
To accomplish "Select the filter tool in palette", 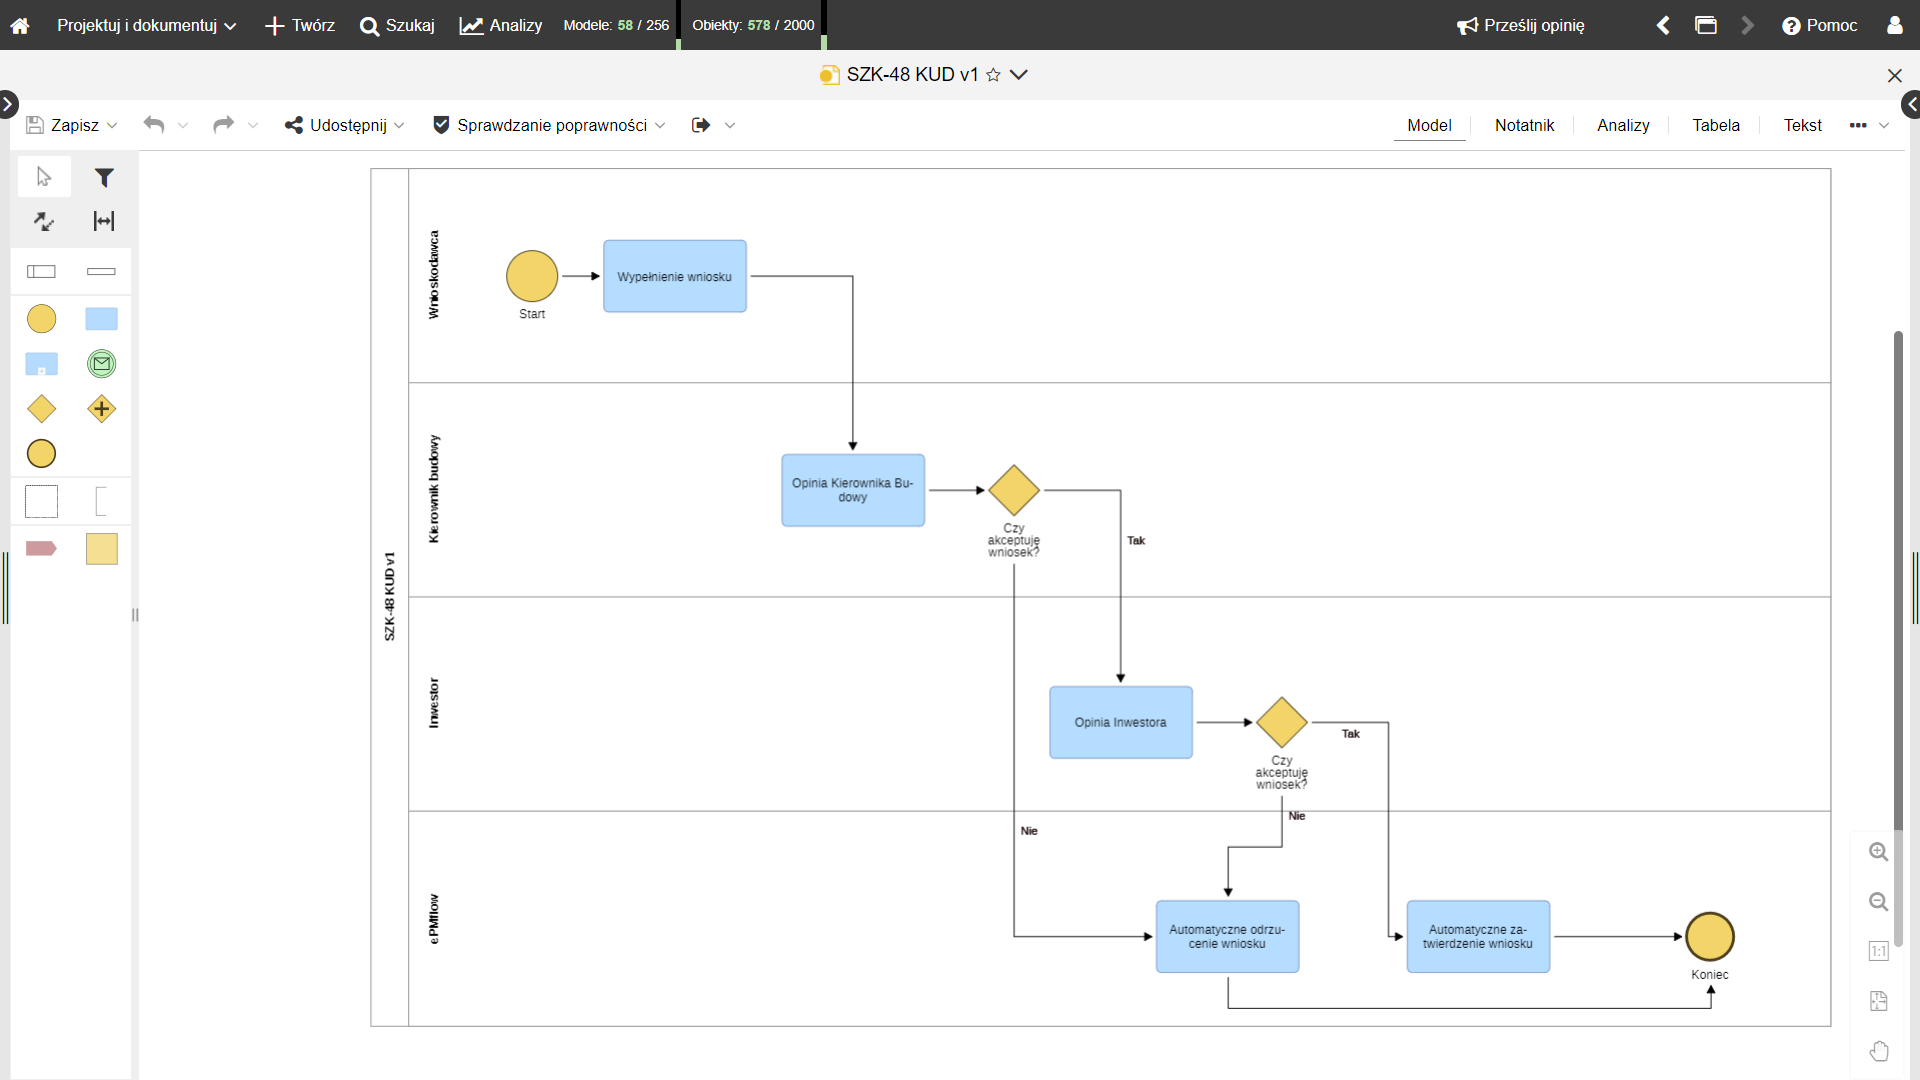I will (104, 178).
